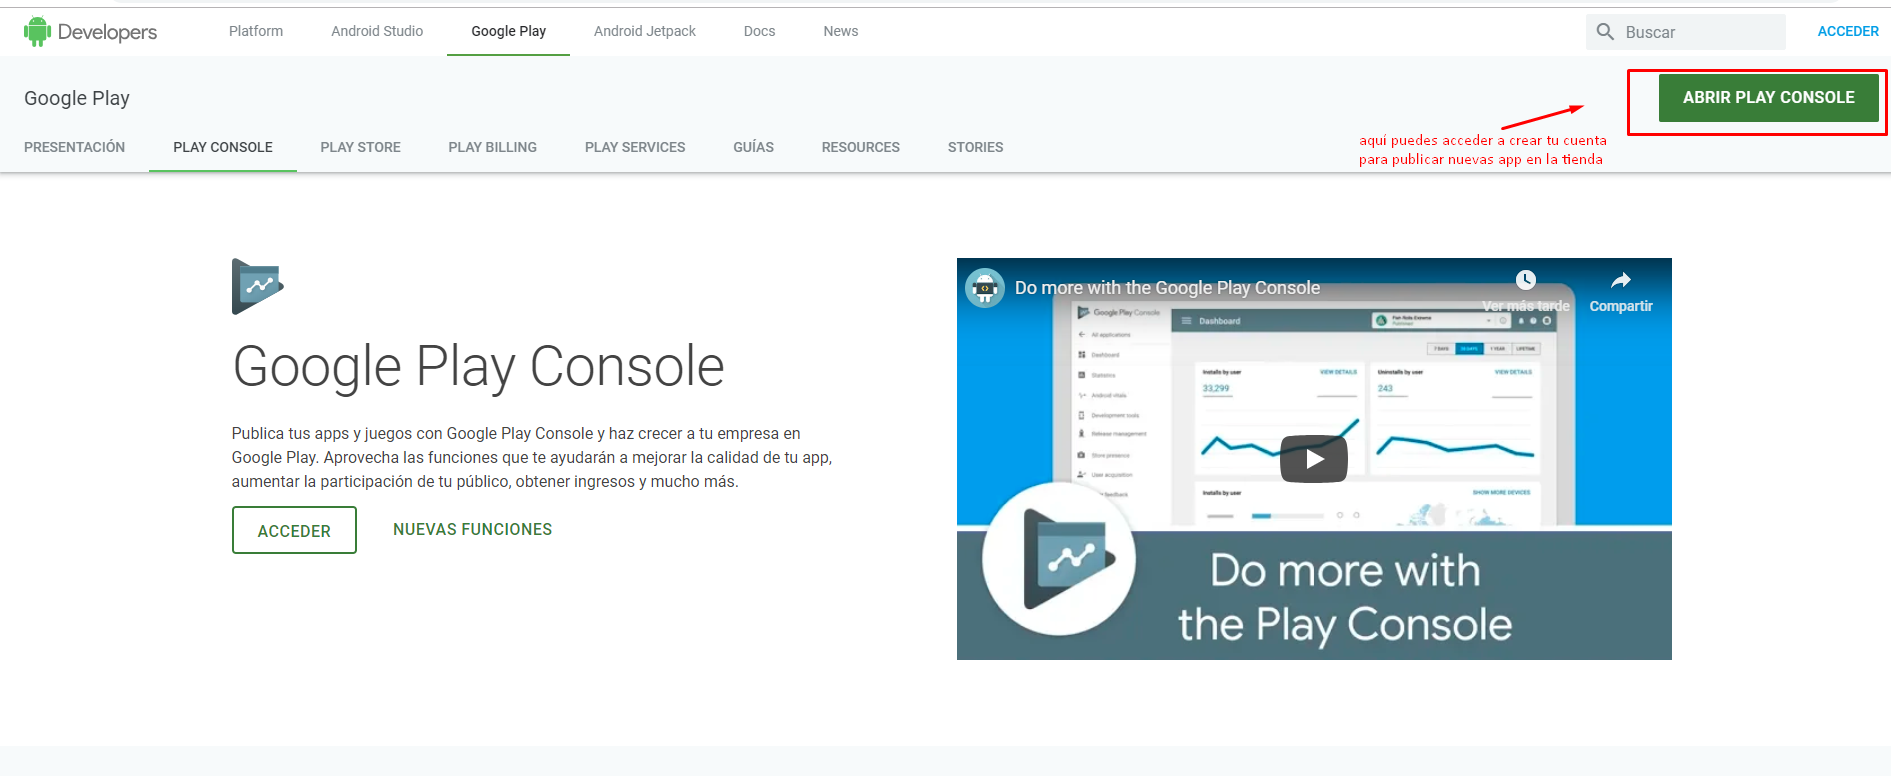1891x776 pixels.
Task: Click the 'Google Play Console' main heading text
Action: coord(478,366)
